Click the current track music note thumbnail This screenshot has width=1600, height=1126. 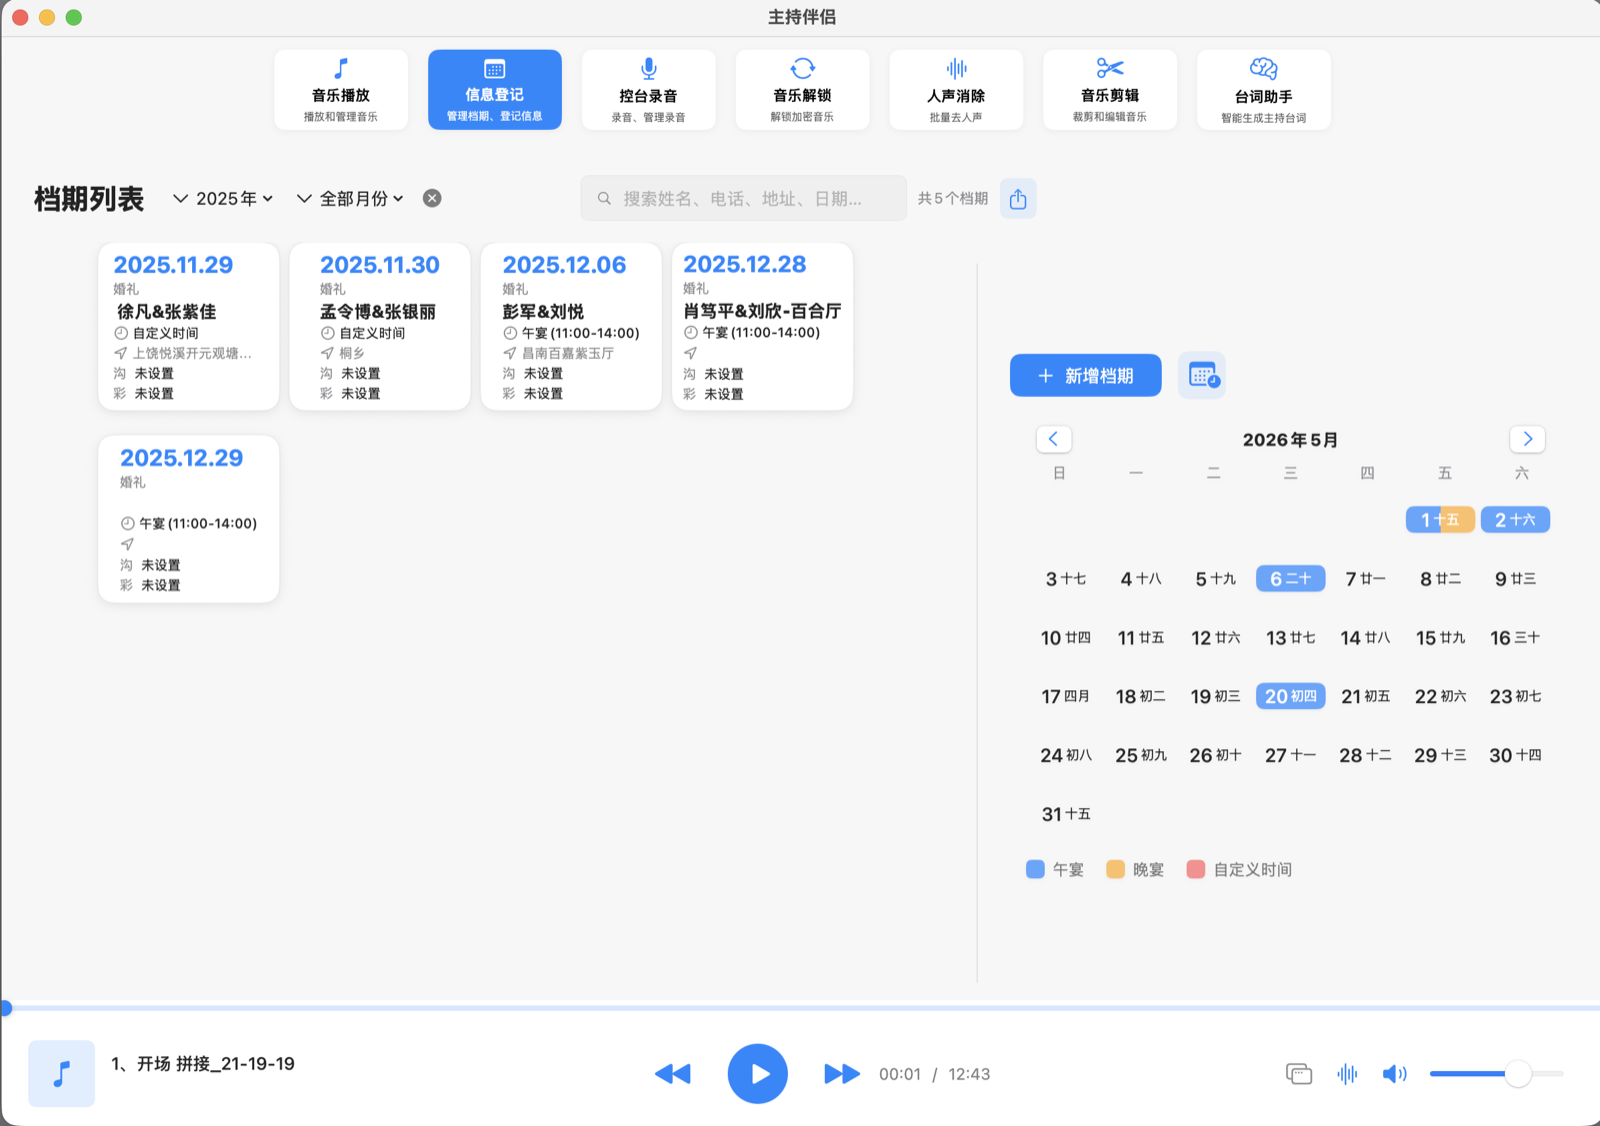click(x=62, y=1074)
